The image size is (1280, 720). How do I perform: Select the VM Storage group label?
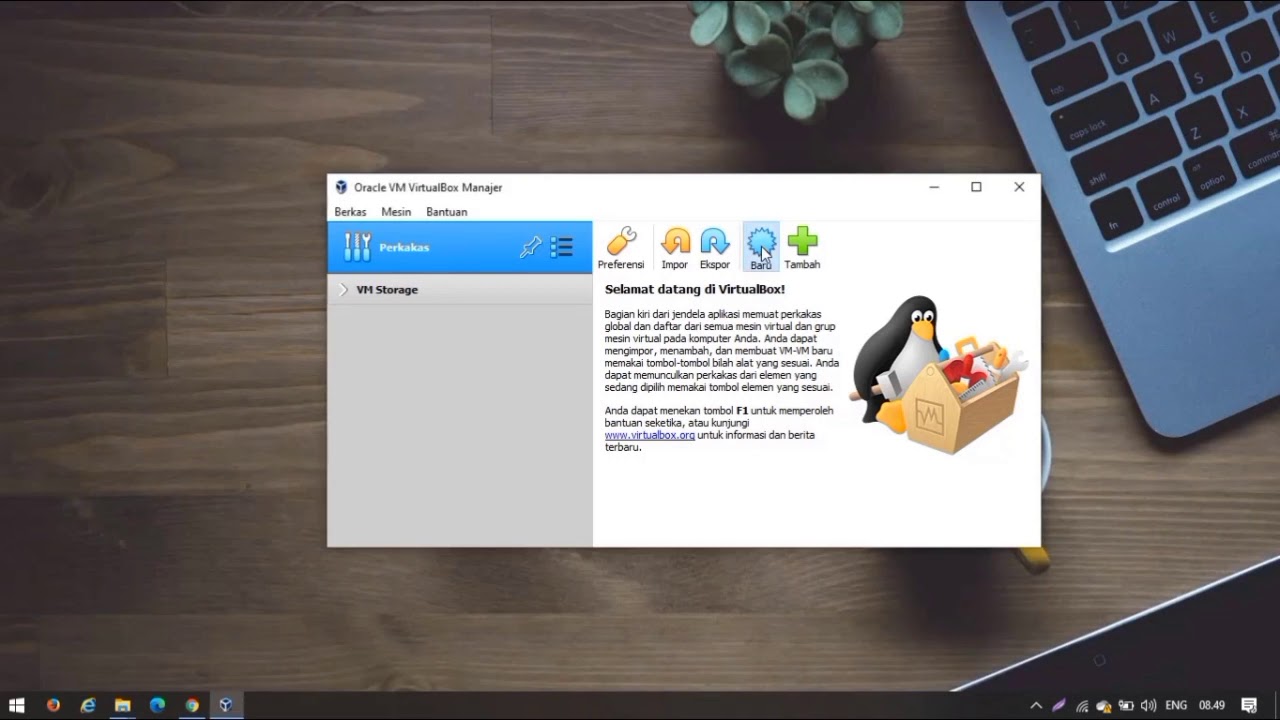pos(387,290)
